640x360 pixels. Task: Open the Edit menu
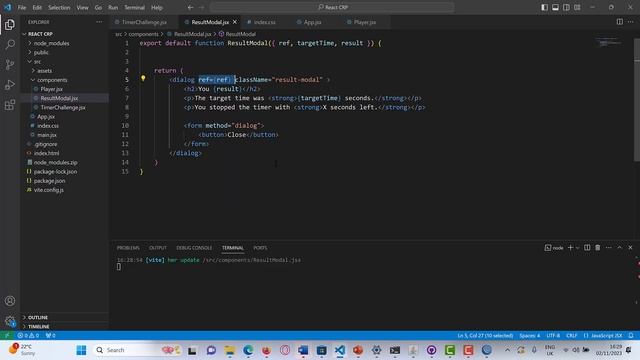coord(37,7)
